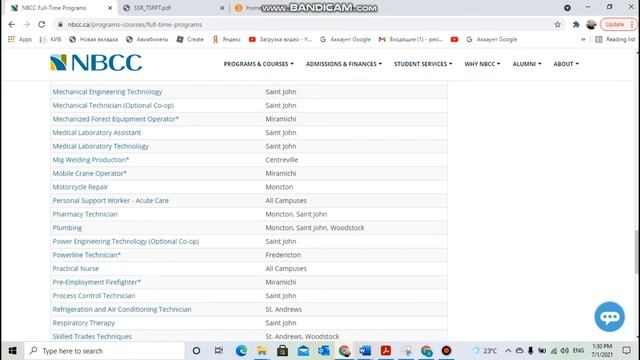
Task: Open the Яндекс bookmark
Action: pos(227,39)
